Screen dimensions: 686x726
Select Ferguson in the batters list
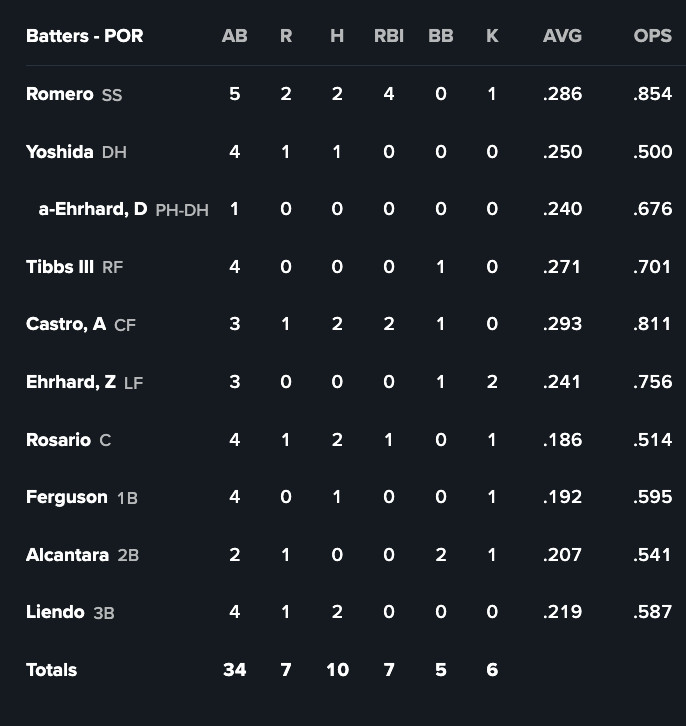(67, 497)
